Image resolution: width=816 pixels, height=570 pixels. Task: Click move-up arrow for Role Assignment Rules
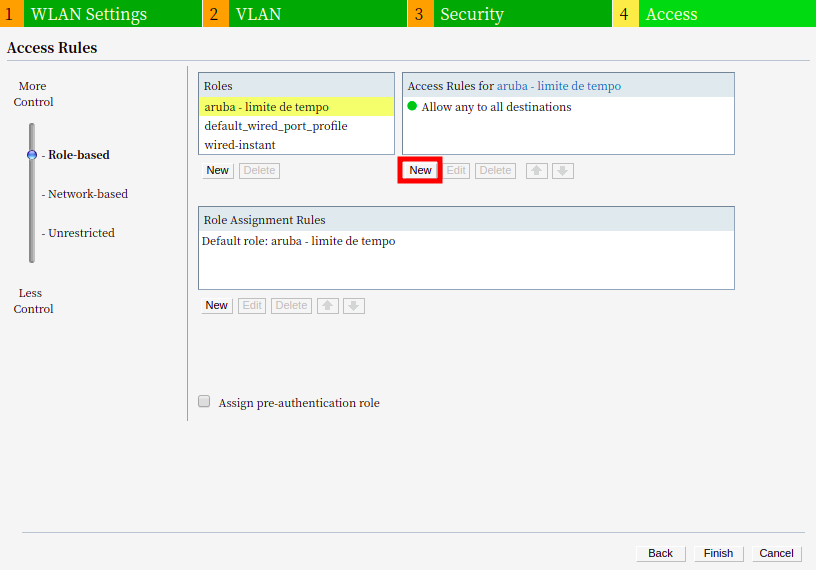click(328, 306)
